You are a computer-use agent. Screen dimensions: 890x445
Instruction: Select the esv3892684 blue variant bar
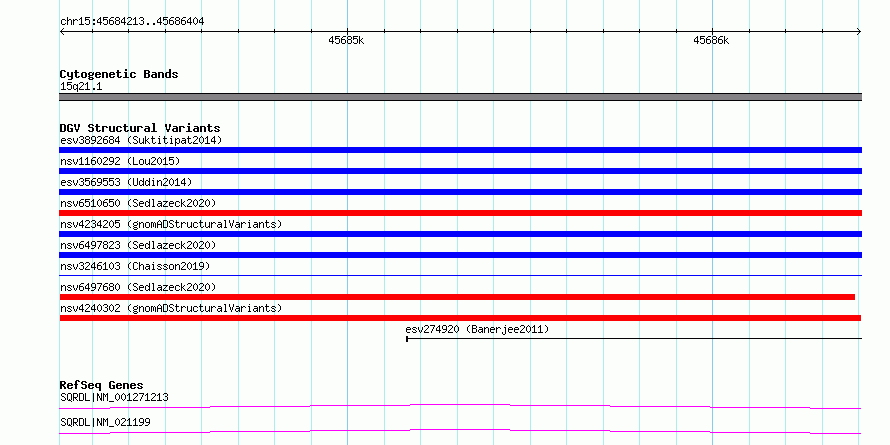point(460,150)
